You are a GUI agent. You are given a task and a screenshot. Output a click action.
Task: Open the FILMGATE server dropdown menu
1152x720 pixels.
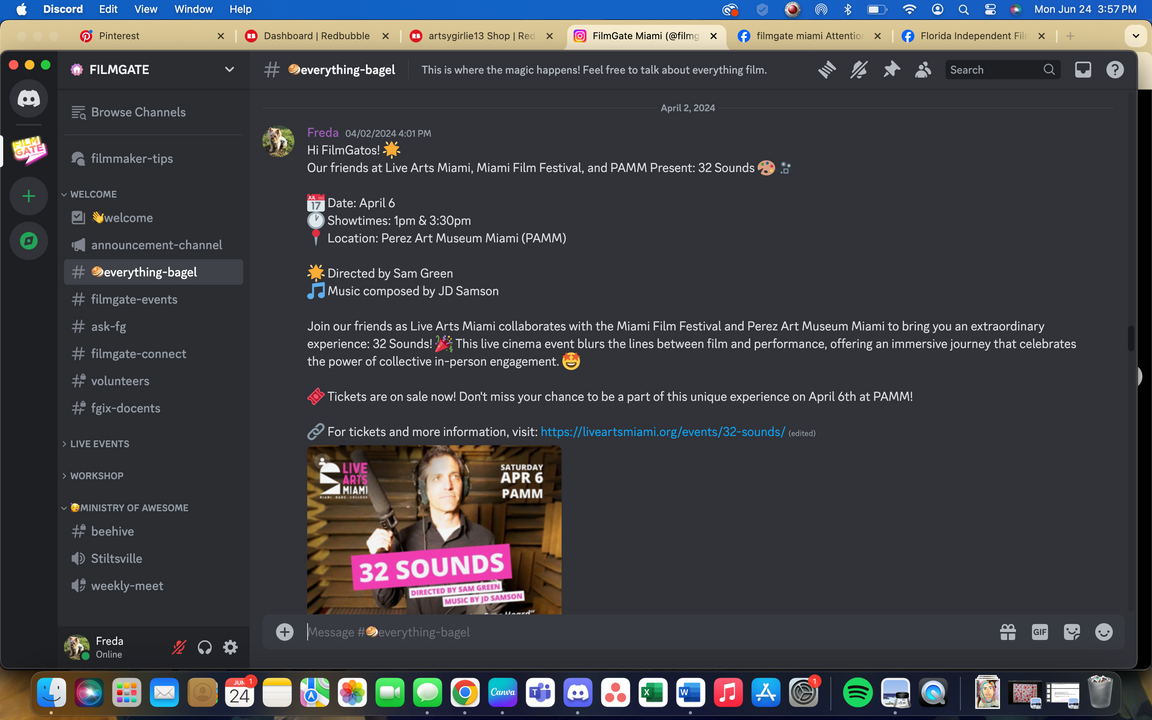pyautogui.click(x=229, y=70)
